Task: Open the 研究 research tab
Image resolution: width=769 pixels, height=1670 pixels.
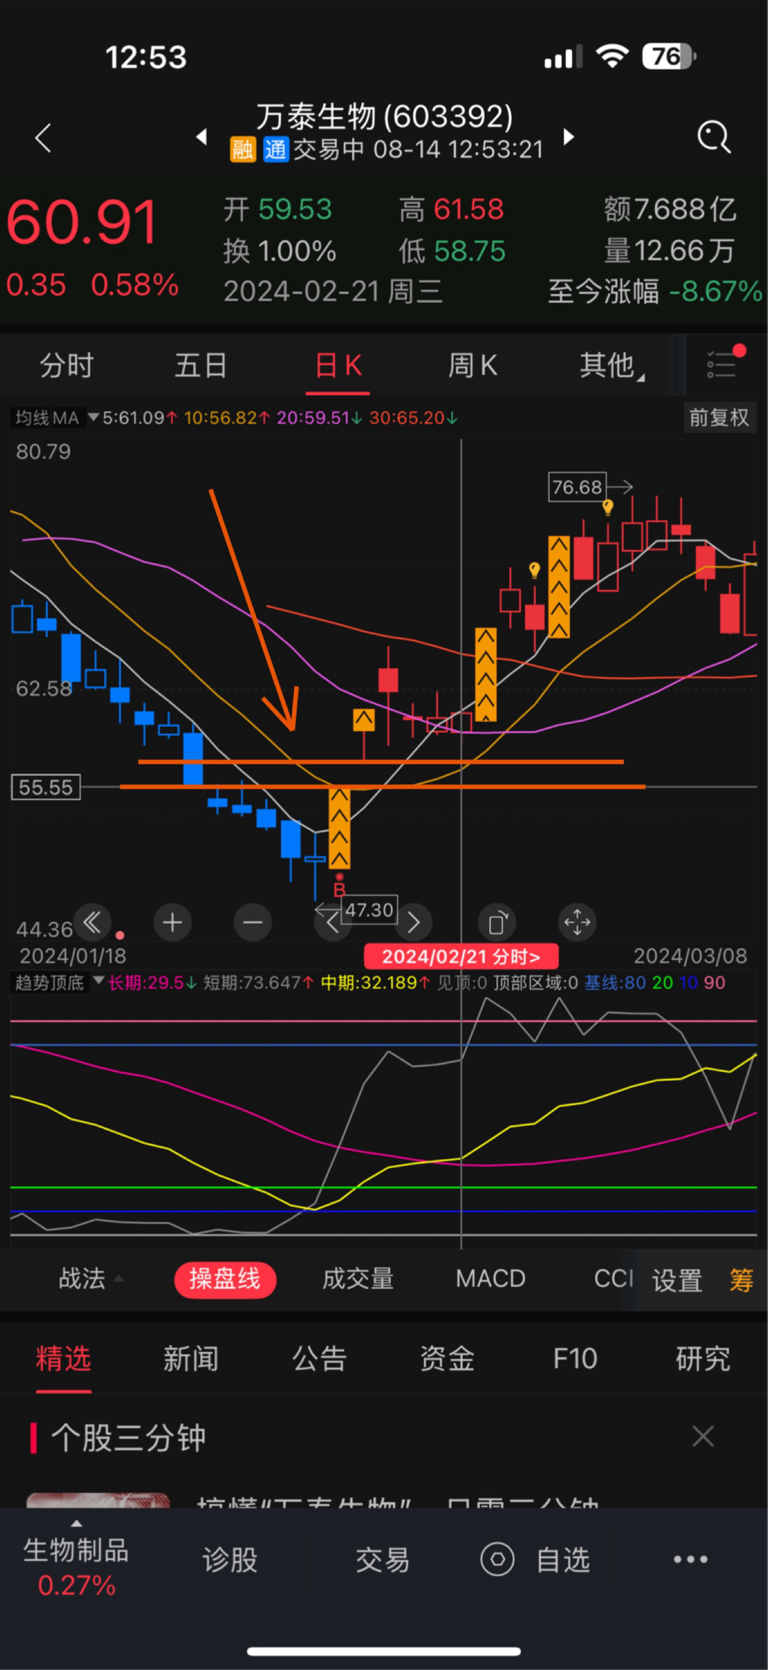Action: click(703, 1358)
